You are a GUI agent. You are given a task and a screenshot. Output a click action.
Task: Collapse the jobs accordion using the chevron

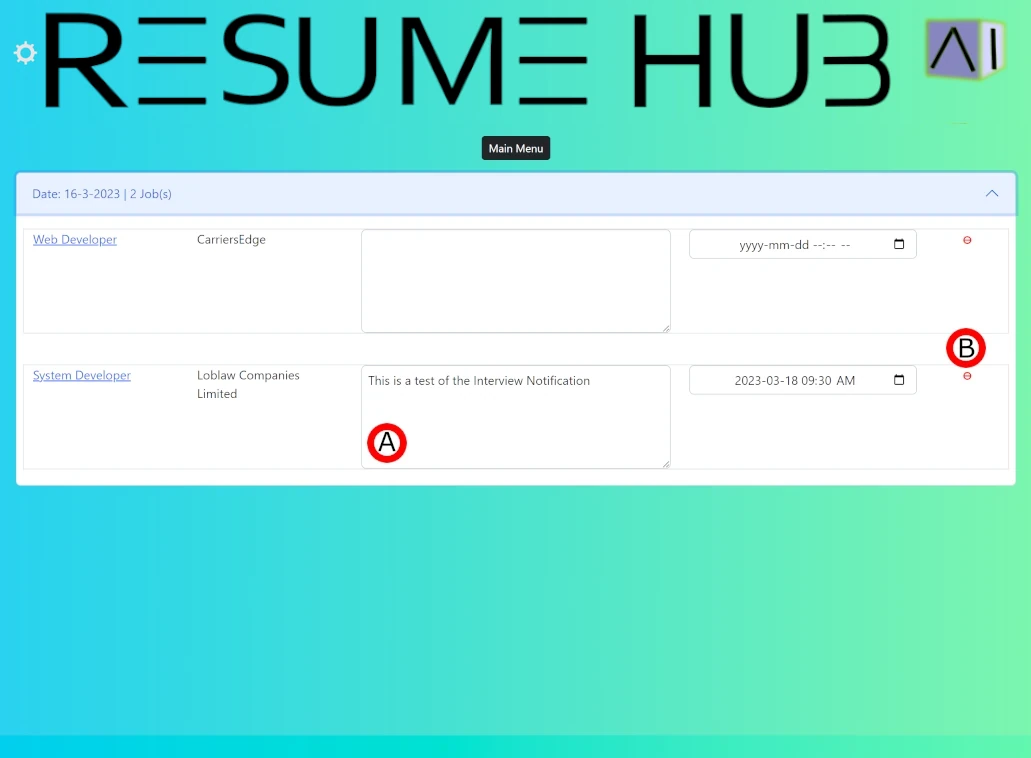click(991, 194)
